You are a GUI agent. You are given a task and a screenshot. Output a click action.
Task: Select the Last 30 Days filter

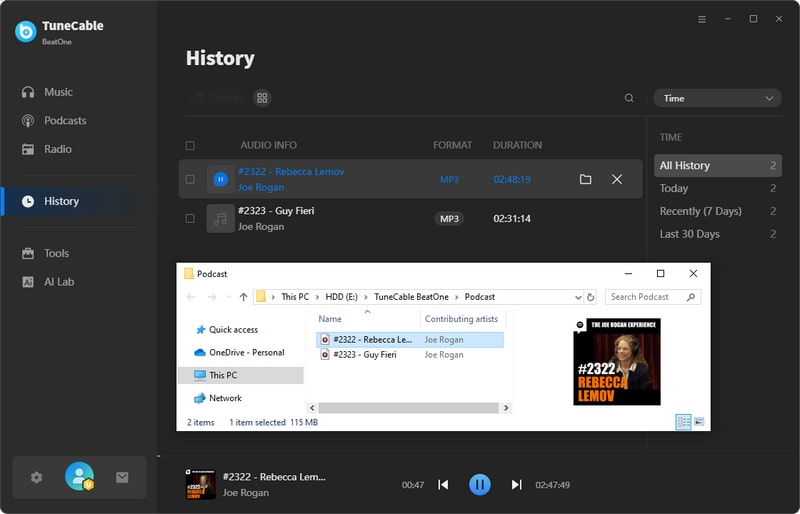click(717, 234)
